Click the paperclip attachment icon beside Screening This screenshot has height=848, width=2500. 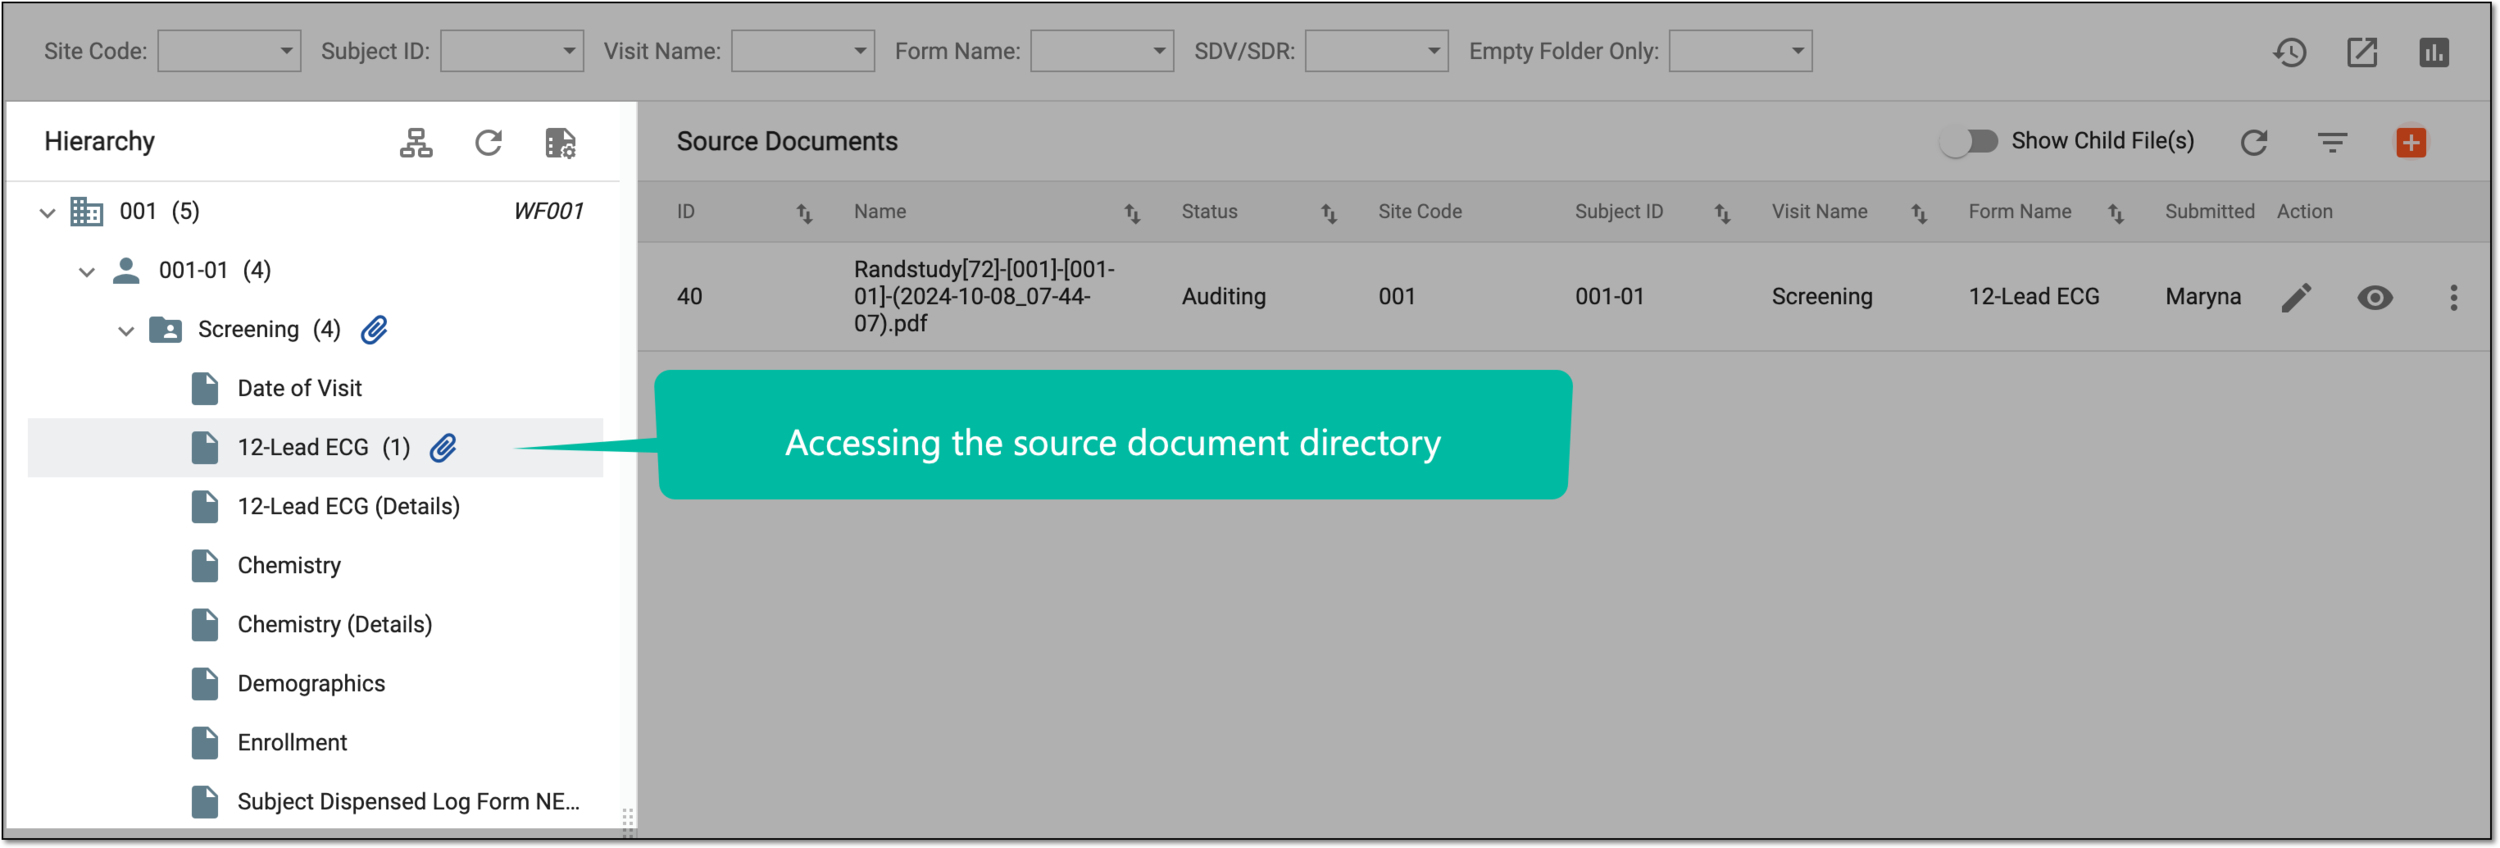pos(374,329)
